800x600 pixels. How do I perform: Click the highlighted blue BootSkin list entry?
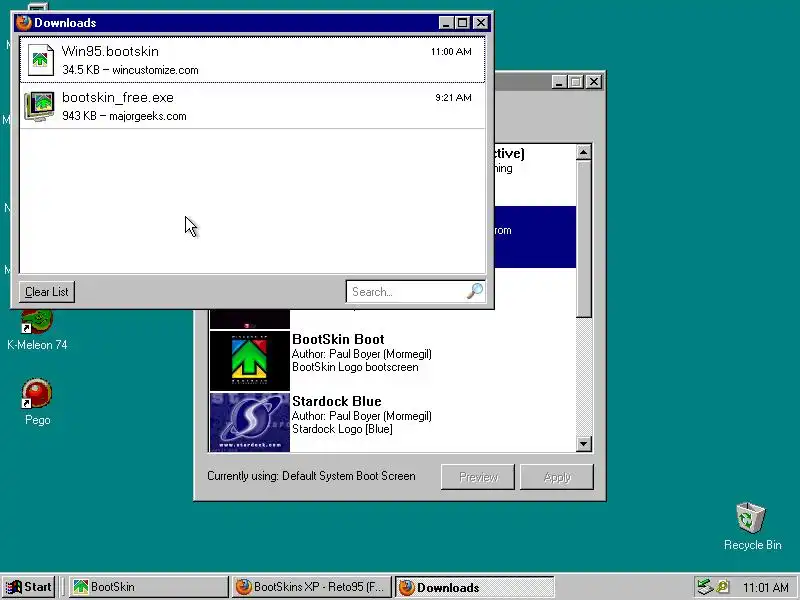coord(535,237)
